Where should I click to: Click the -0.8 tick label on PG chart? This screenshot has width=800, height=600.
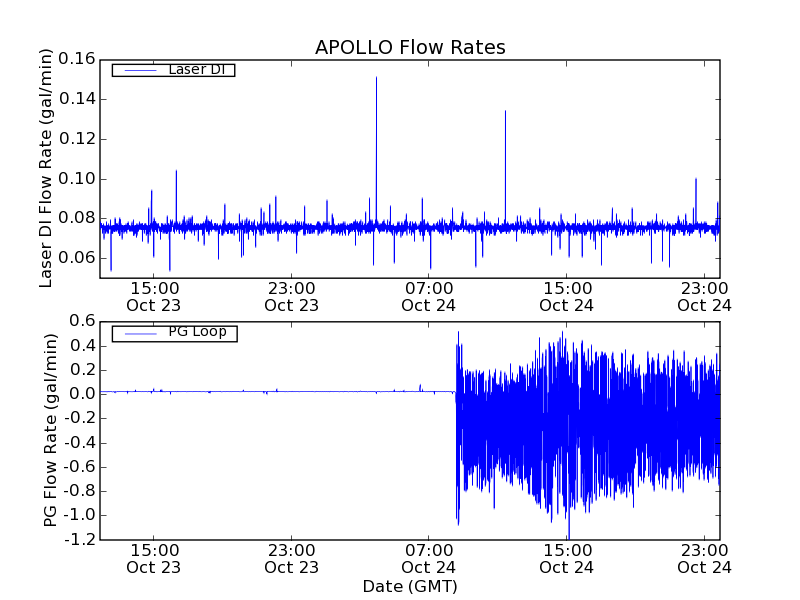[80, 491]
